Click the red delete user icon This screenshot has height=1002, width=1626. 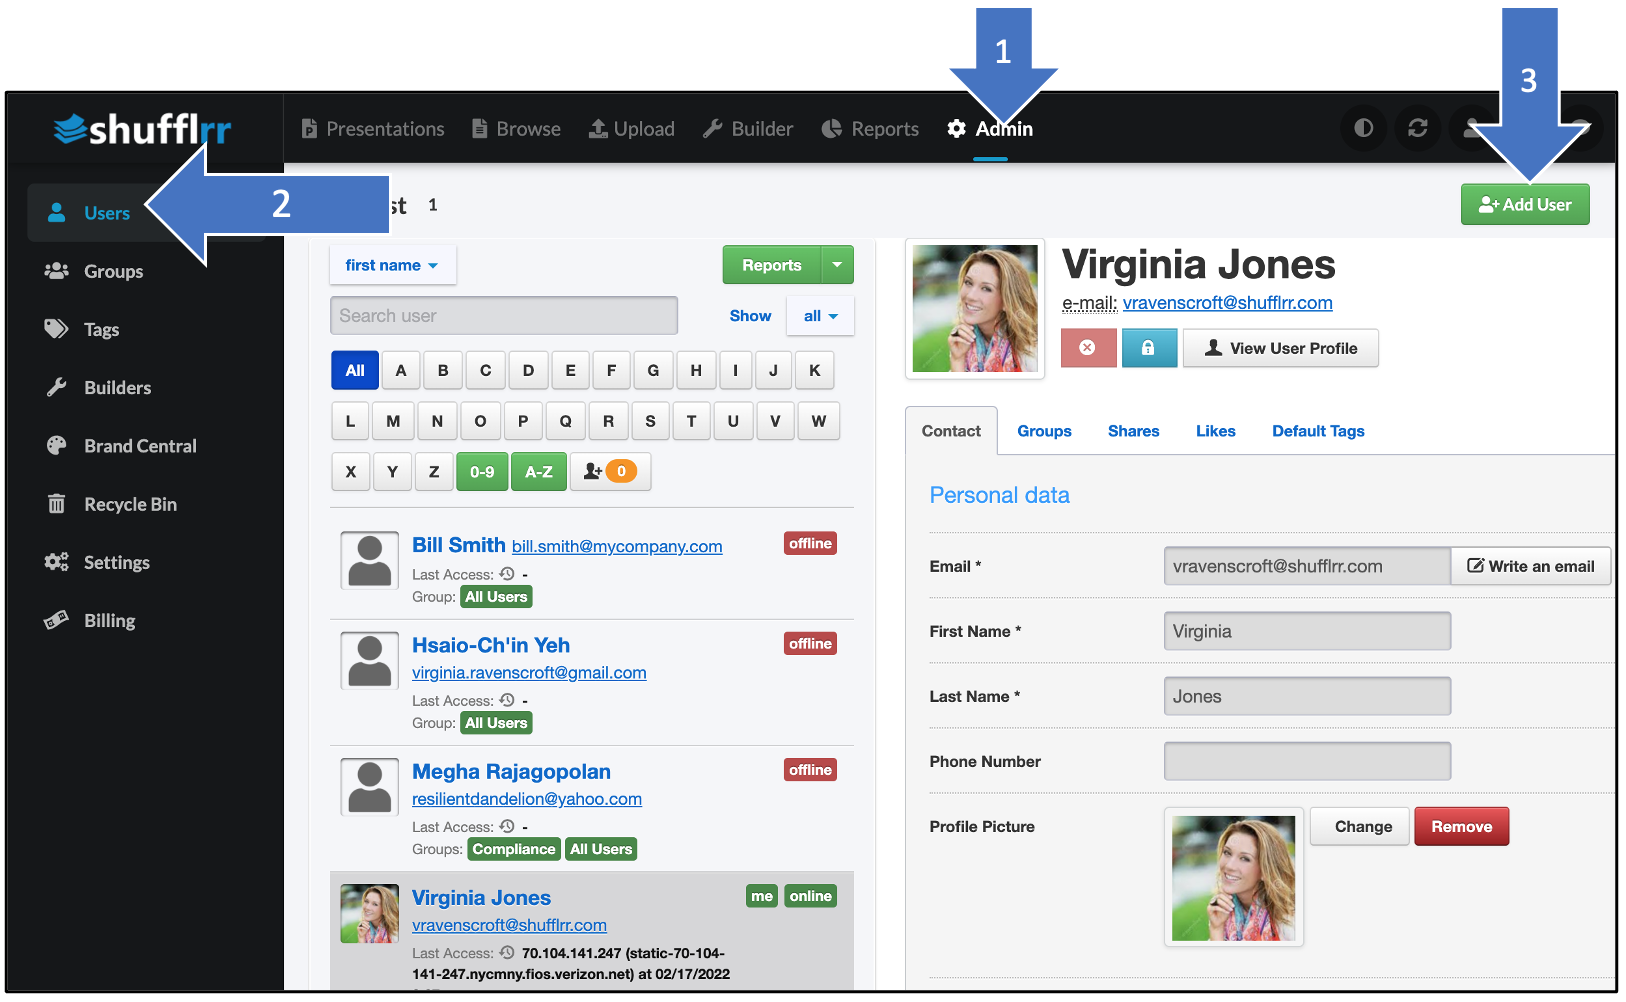[x=1088, y=348]
